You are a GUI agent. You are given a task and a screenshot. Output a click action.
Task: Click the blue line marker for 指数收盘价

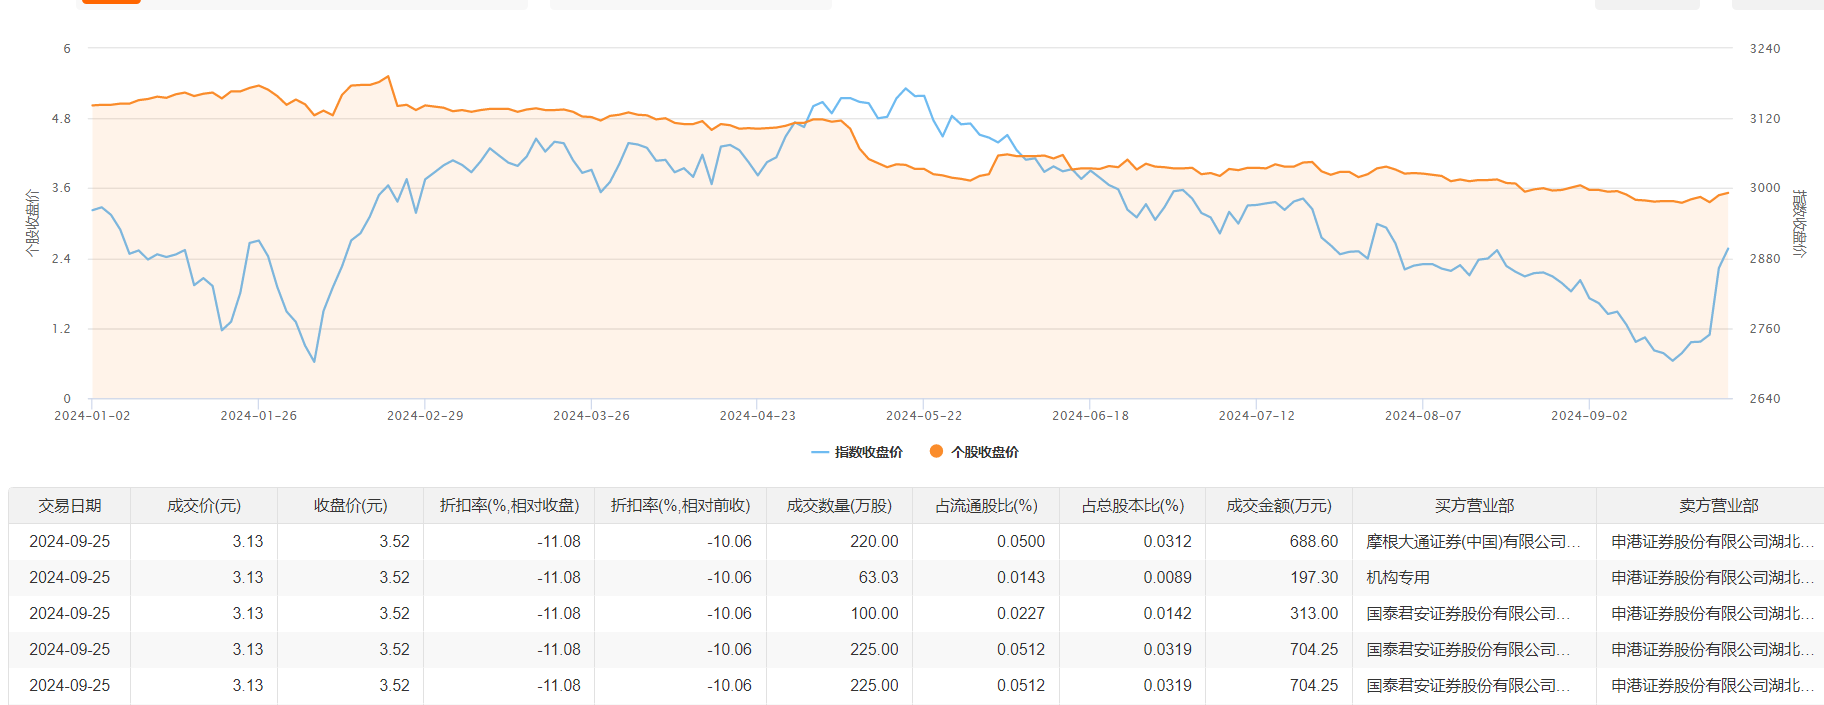pyautogui.click(x=820, y=452)
